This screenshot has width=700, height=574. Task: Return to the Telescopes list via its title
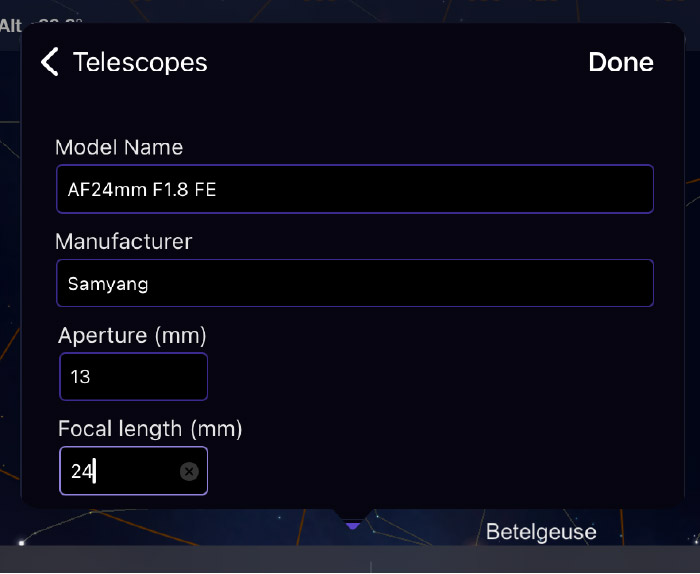[x=140, y=62]
